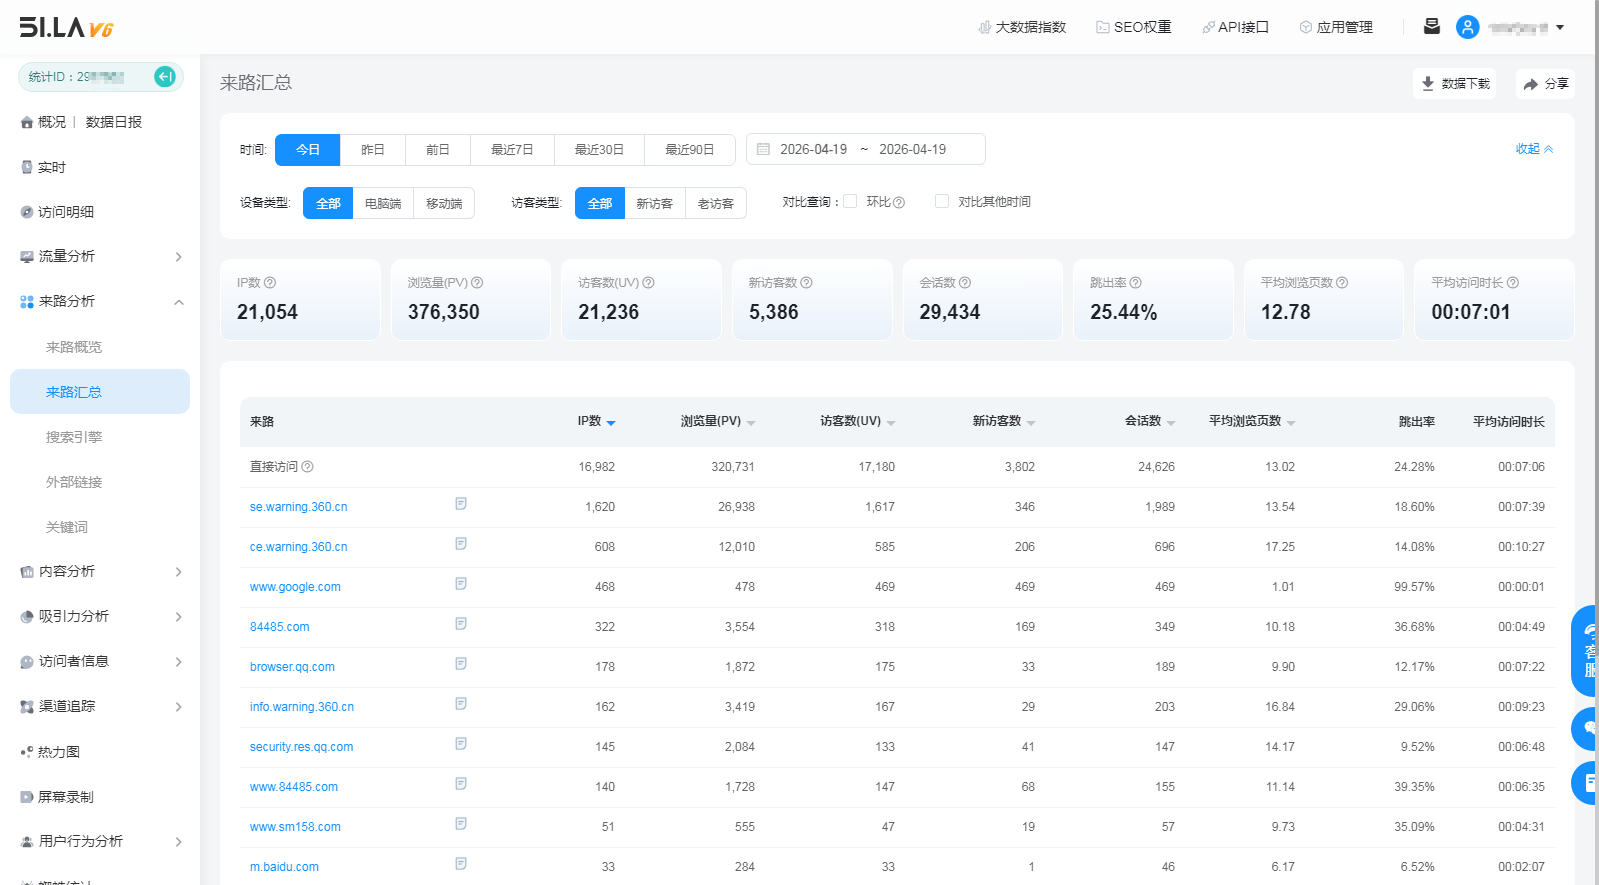Open 搜索引擎 in the sidebar
This screenshot has height=885, width=1599.
(74, 437)
